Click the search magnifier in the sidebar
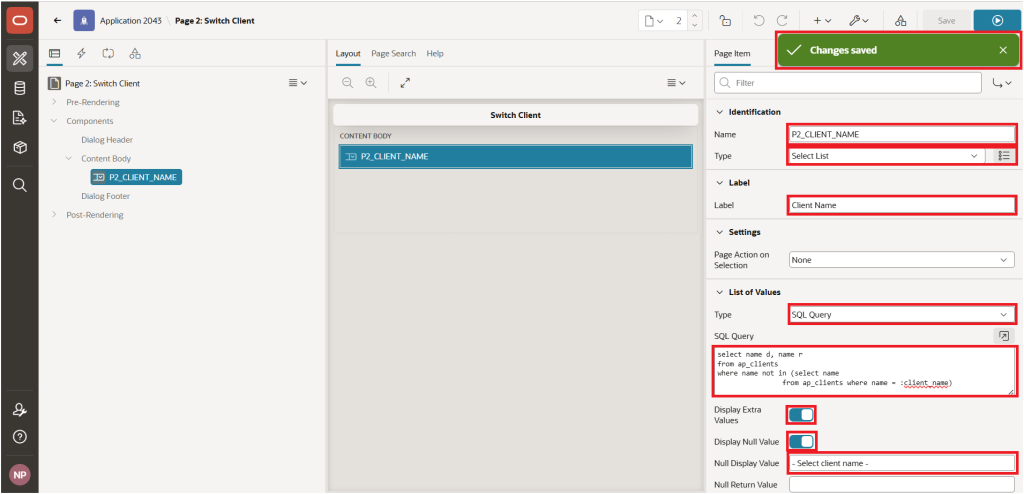This screenshot has height=494, width=1024. [x=20, y=186]
